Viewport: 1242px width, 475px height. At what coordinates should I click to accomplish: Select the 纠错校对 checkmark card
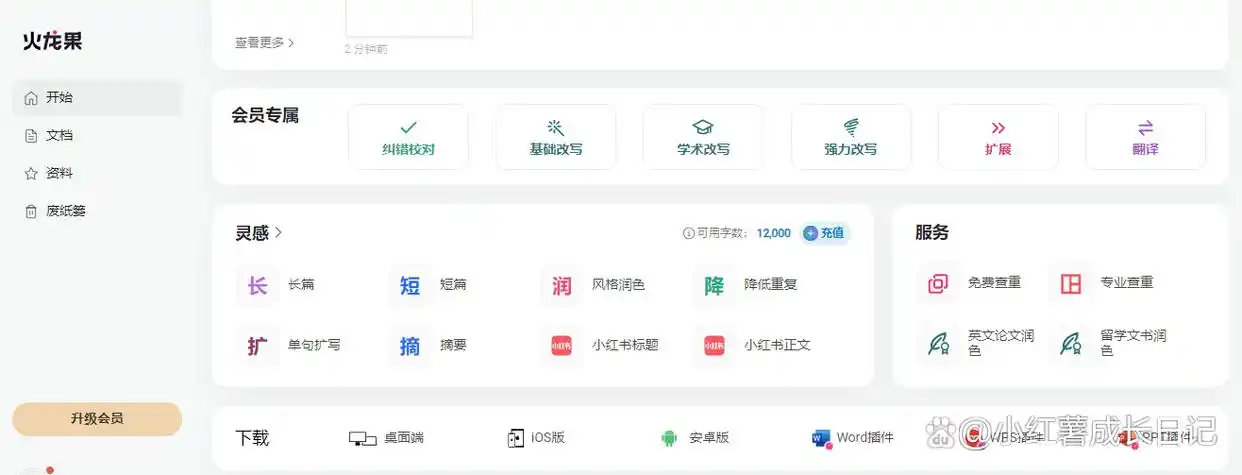(x=408, y=137)
